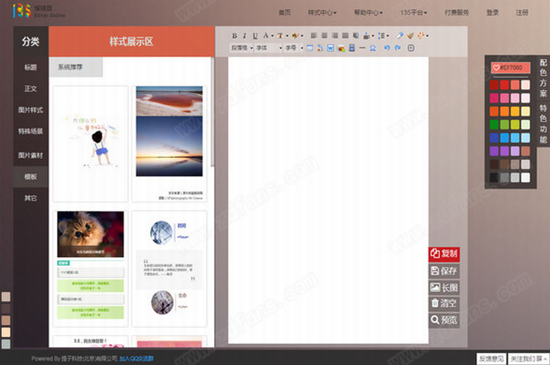Viewport: 550px width, 365px height.
Task: Click the line spacing icon
Action: (x=382, y=35)
